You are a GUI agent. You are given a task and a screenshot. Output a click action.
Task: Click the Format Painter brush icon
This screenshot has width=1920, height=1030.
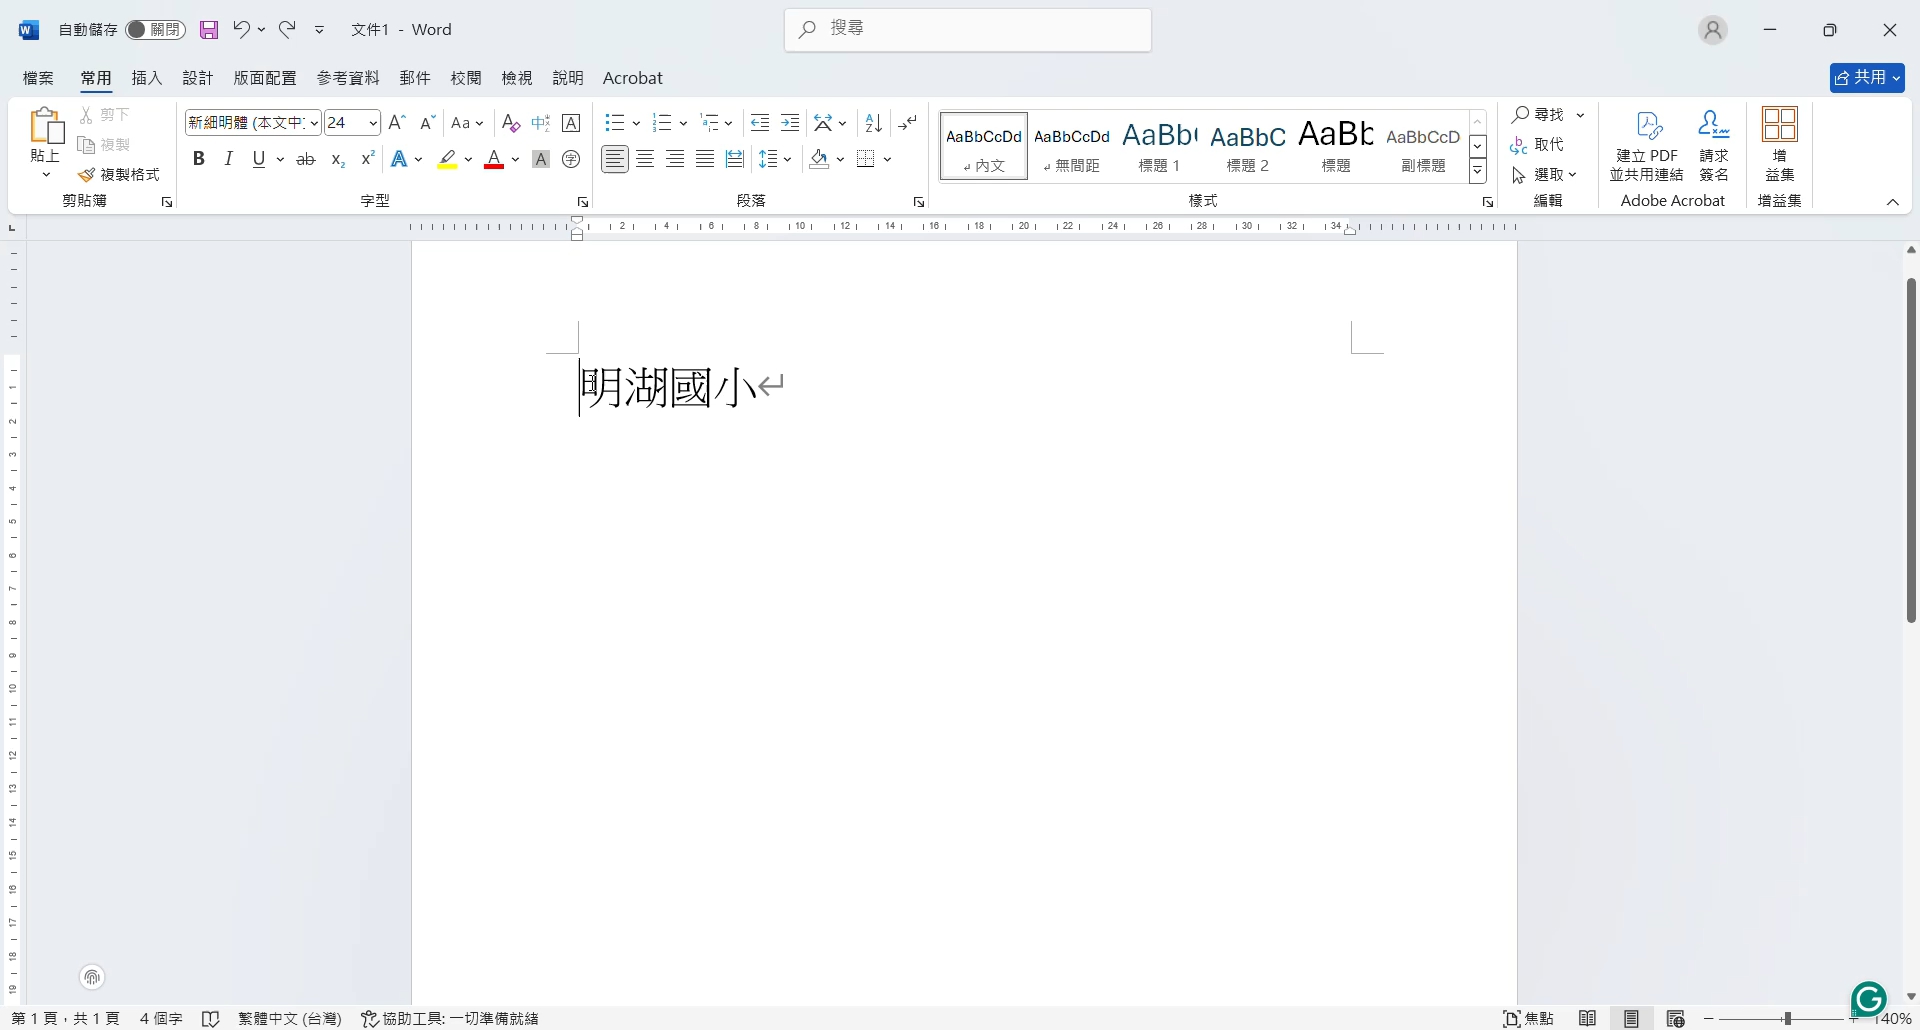pyautogui.click(x=87, y=175)
